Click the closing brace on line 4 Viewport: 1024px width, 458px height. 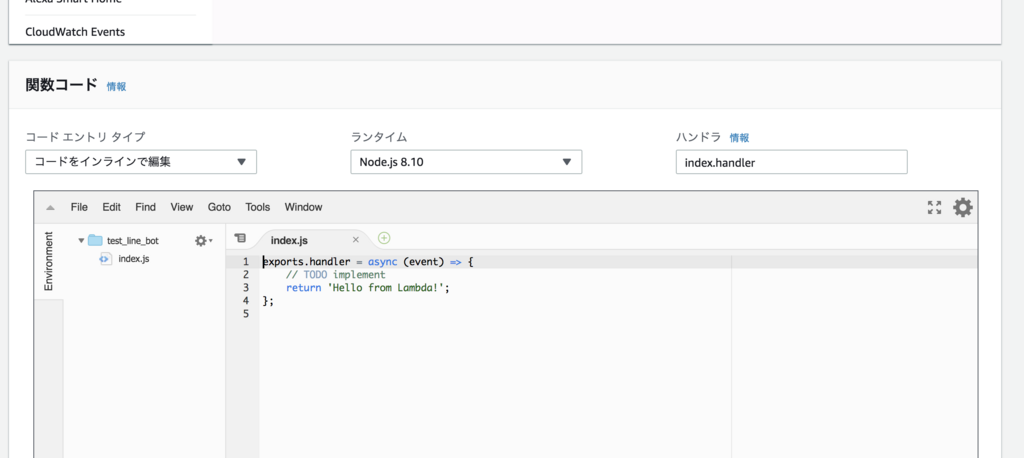[x=265, y=301]
